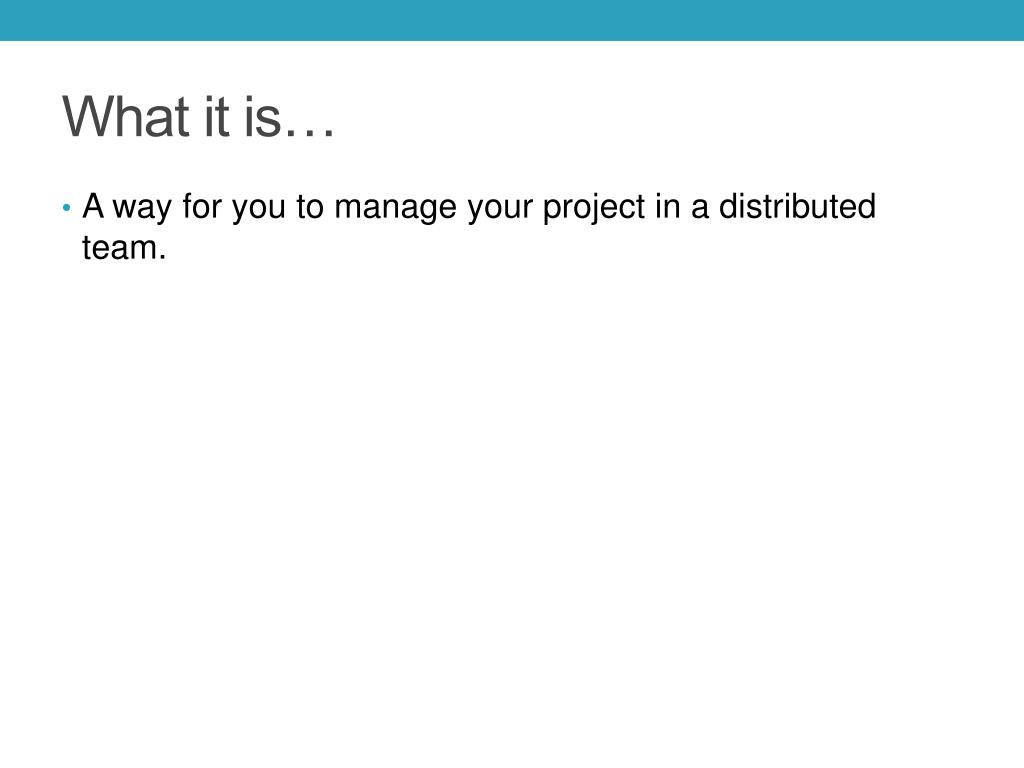Click the empty white slide body area
Viewport: 1024px width, 768px height.
click(x=512, y=496)
